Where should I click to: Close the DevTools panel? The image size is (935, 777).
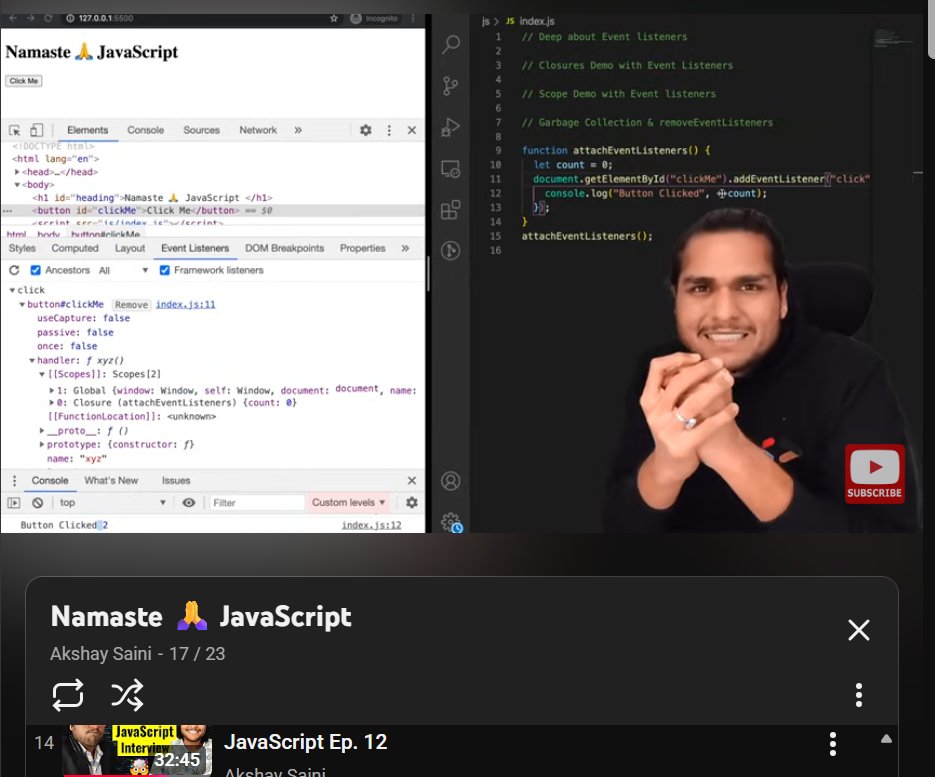(x=411, y=130)
